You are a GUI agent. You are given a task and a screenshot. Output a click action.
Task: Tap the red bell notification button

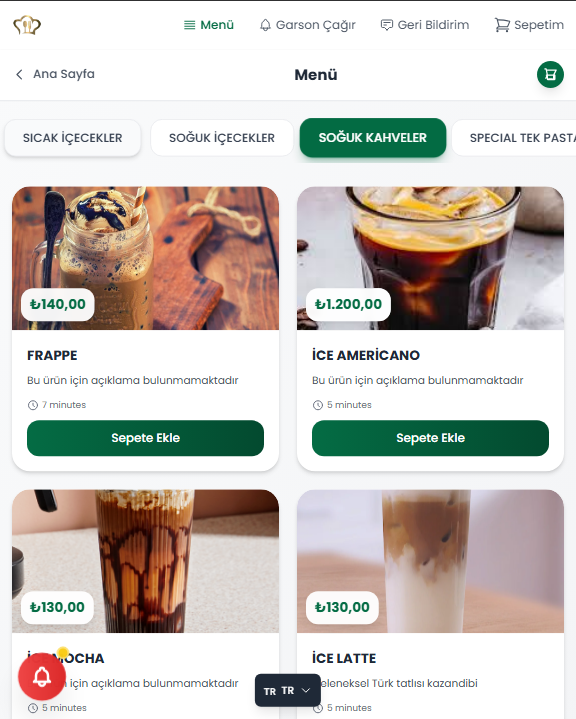[x=42, y=676]
